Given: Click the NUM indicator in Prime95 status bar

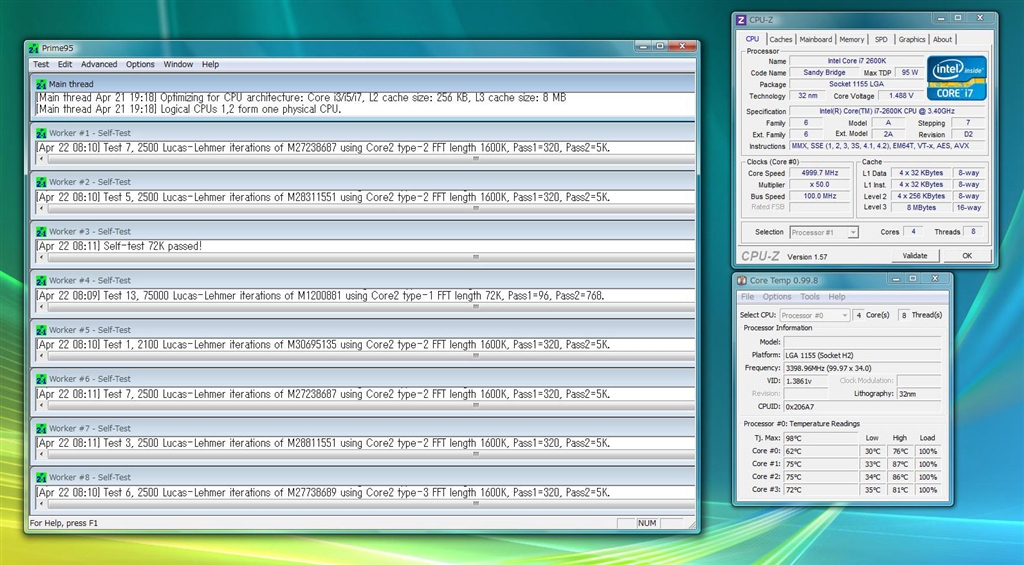Looking at the screenshot, I should click(647, 524).
